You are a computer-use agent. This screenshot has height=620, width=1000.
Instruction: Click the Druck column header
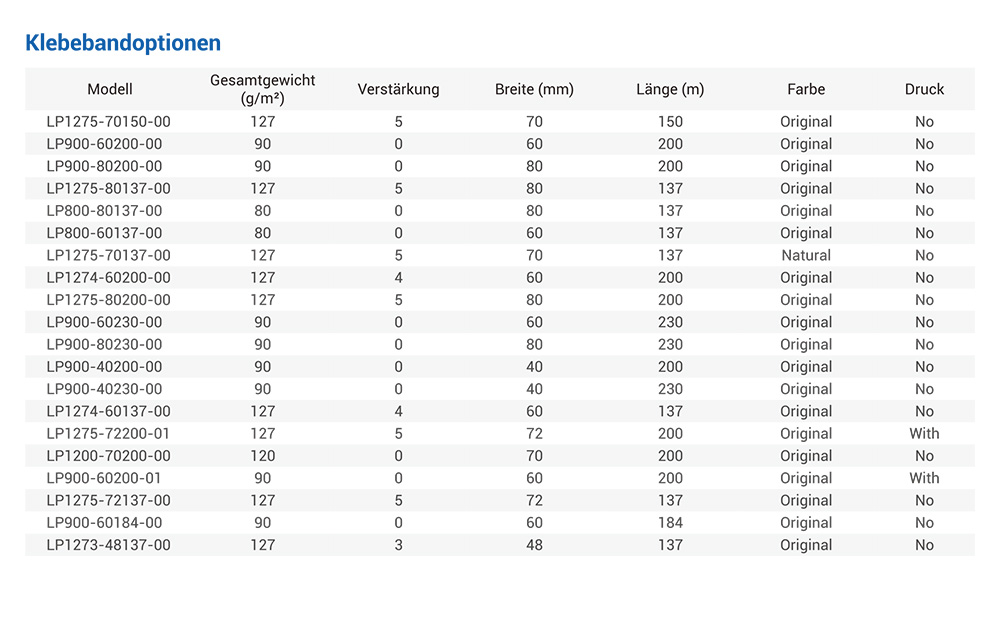coord(924,89)
